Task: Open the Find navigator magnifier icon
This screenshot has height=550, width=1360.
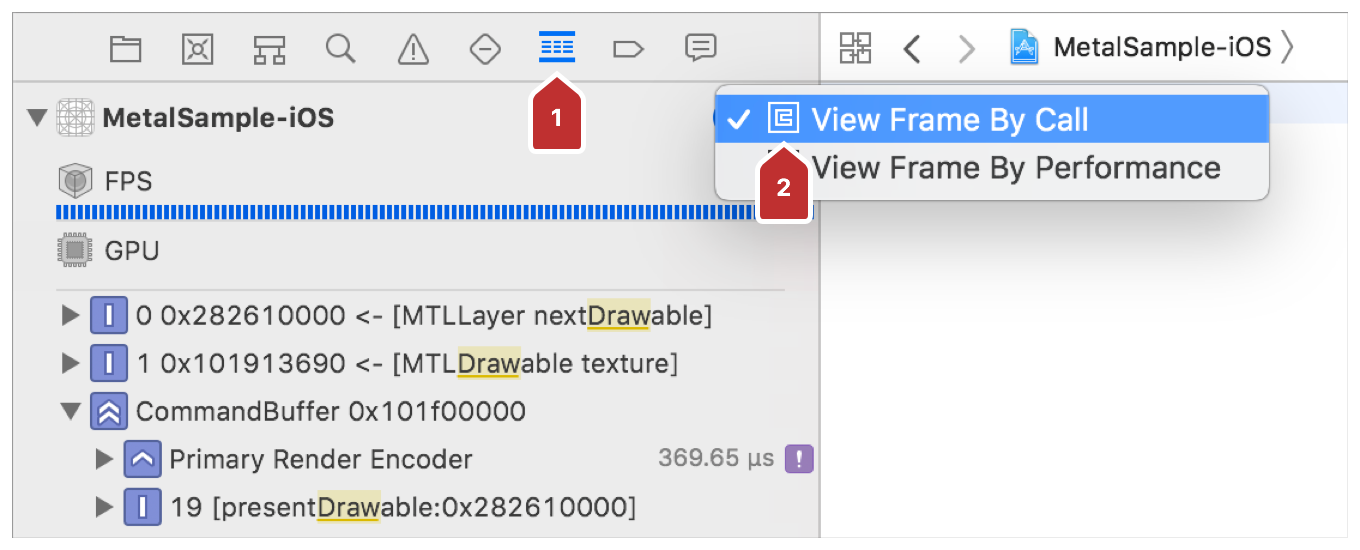Action: pos(341,48)
